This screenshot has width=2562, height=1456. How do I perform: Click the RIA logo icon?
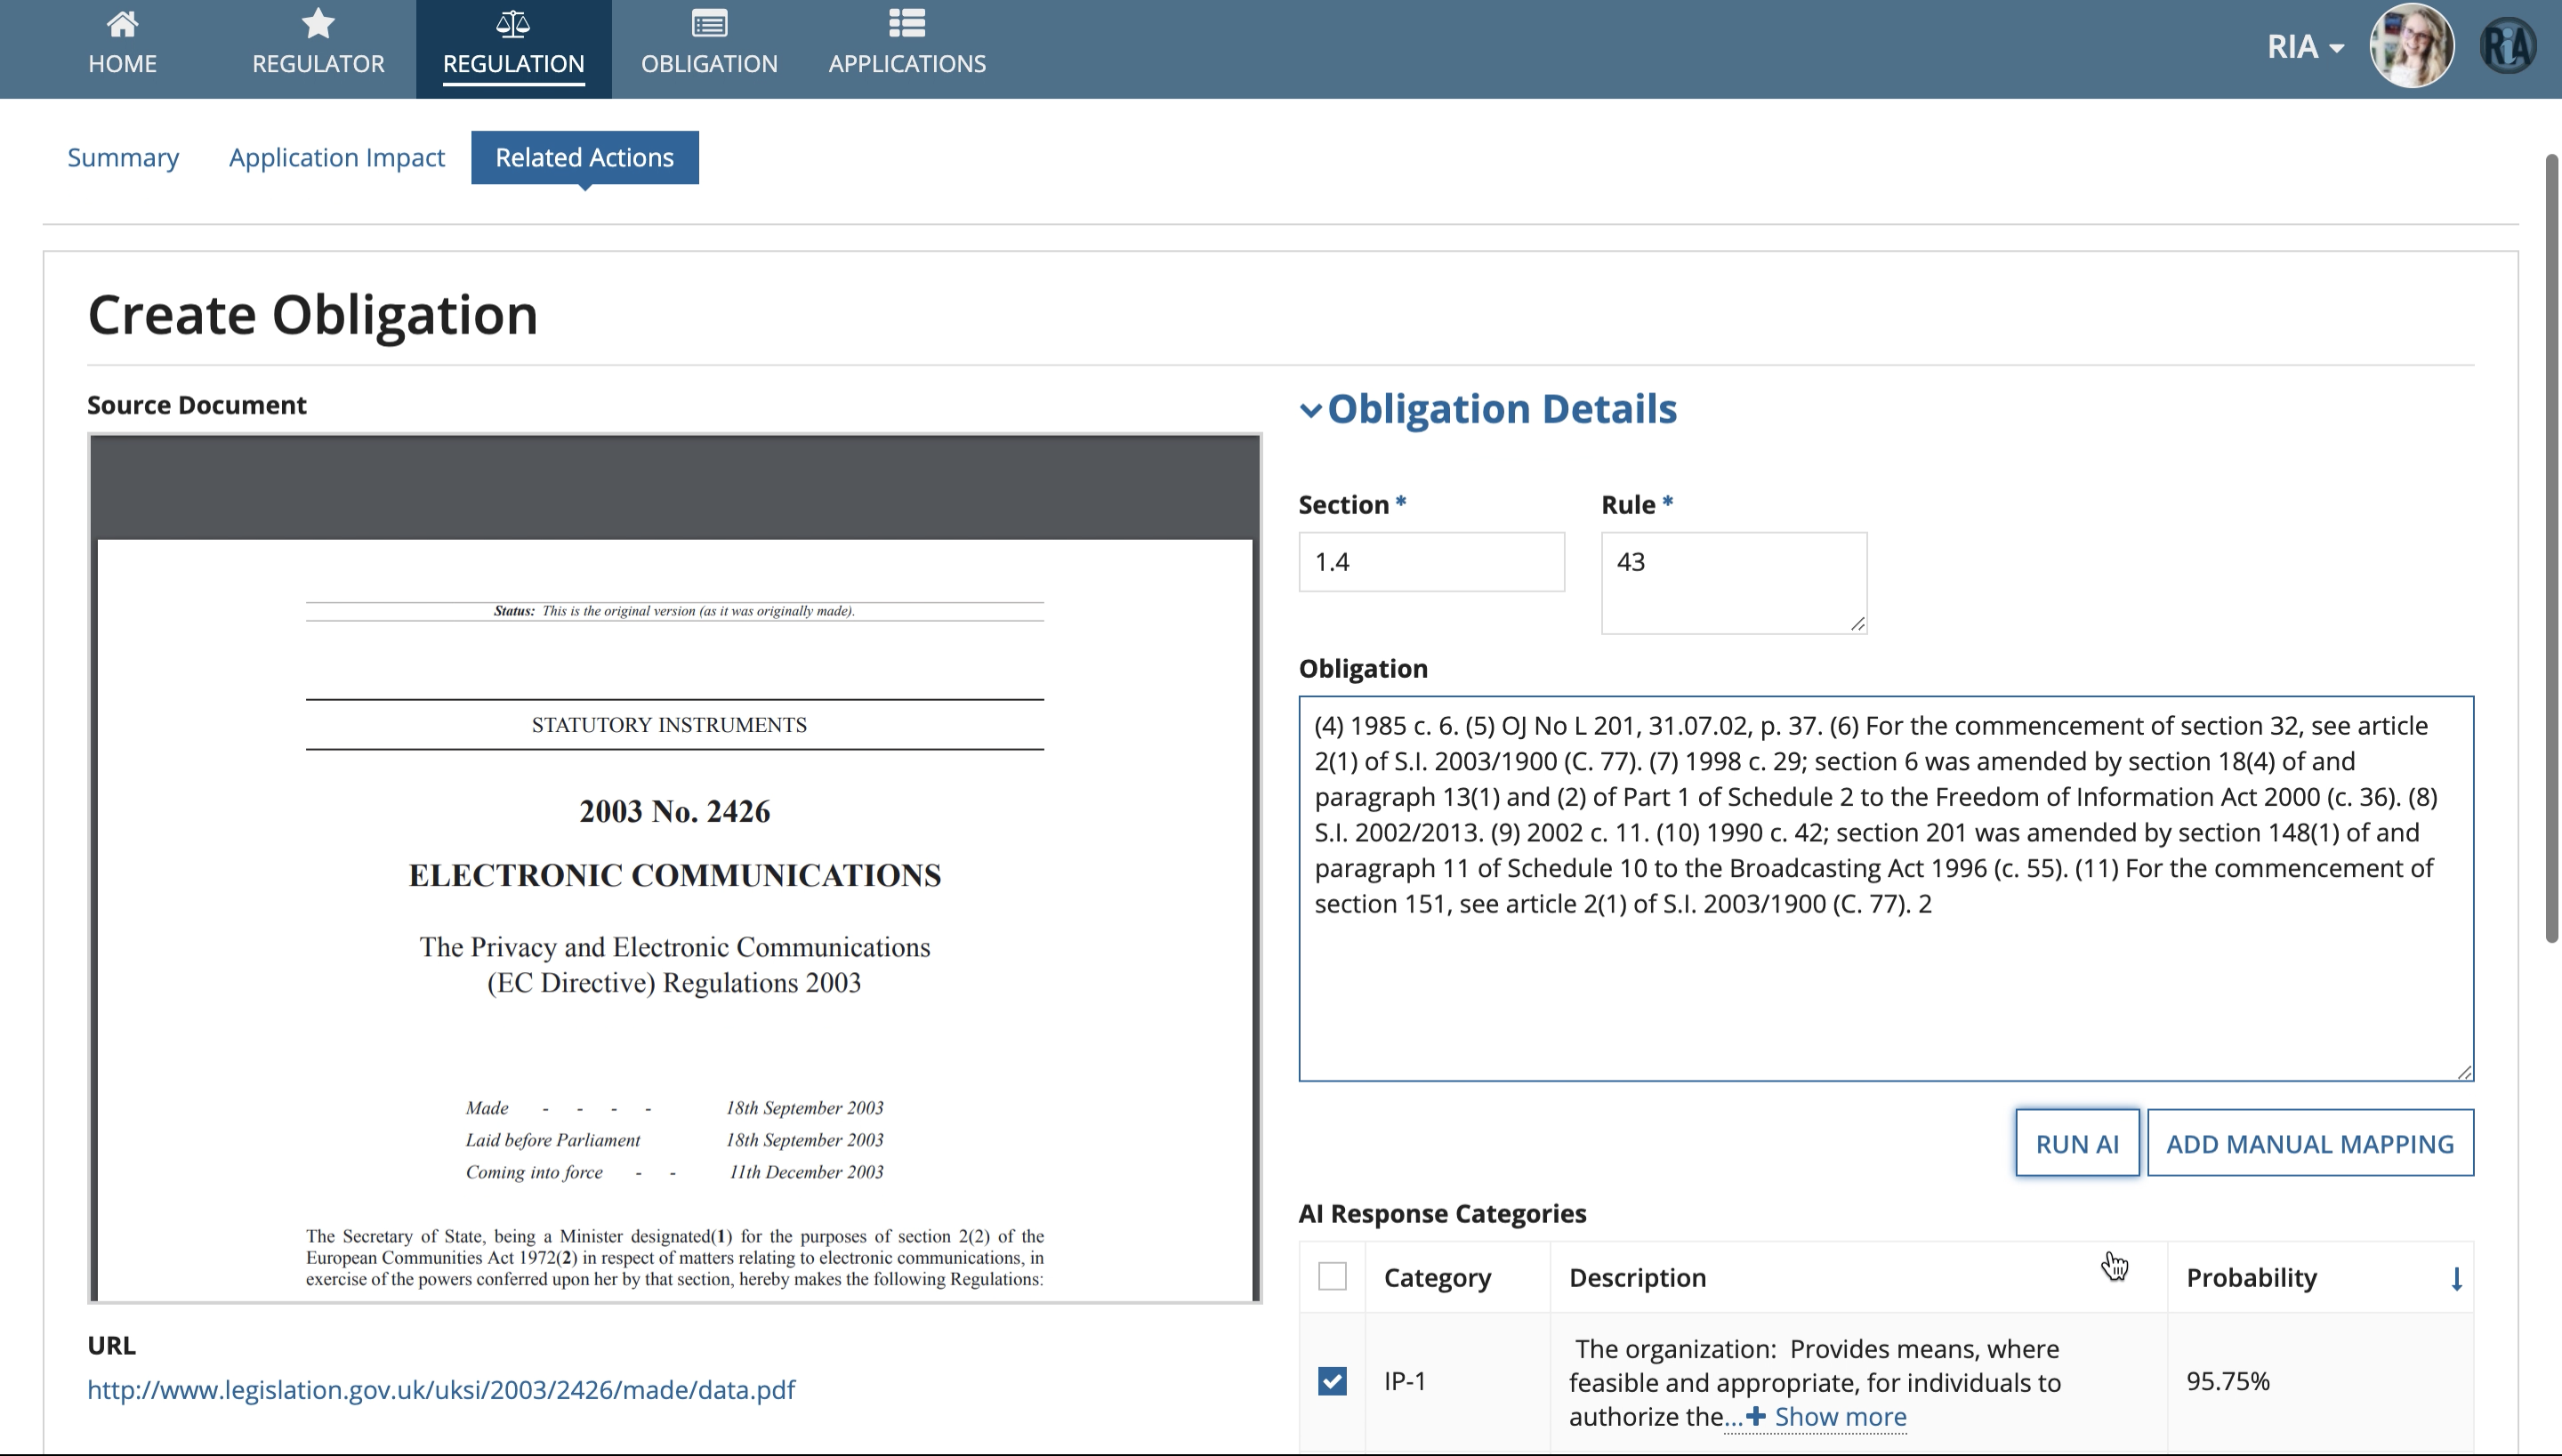coord(2508,46)
